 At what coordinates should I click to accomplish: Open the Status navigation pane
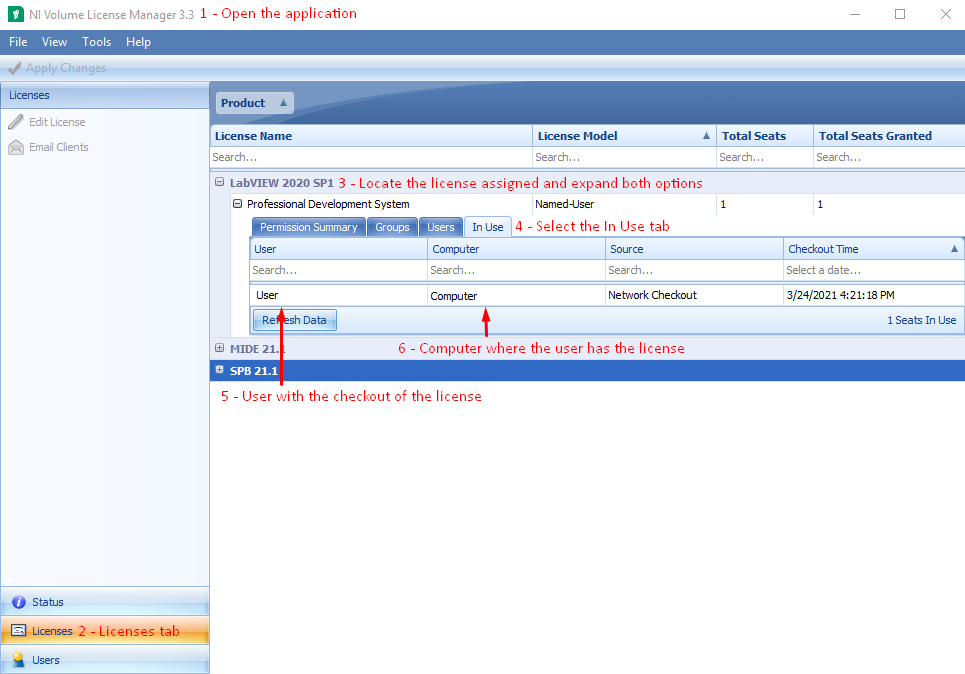(x=105, y=602)
